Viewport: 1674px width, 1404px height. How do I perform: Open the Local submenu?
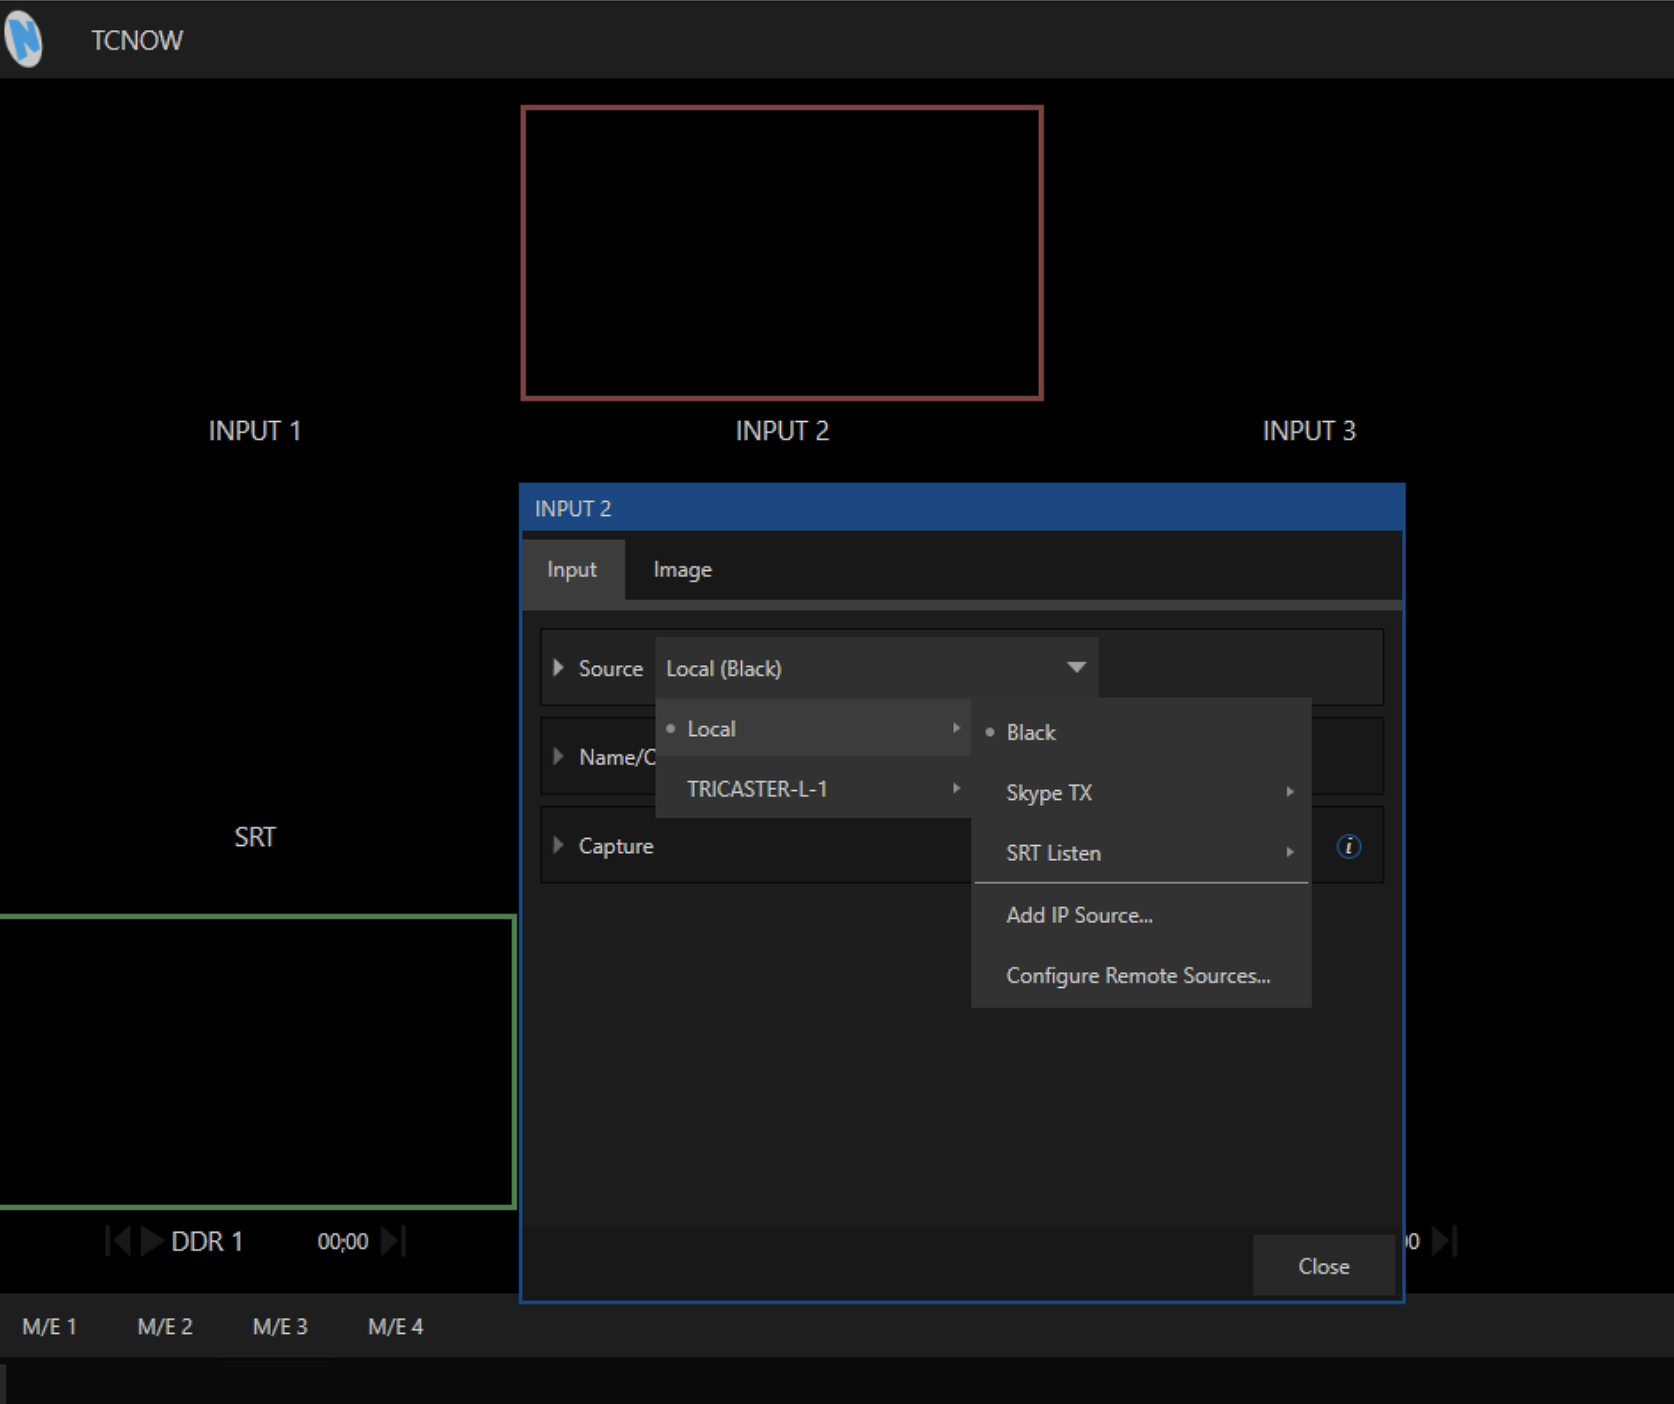pyautogui.click(x=814, y=729)
